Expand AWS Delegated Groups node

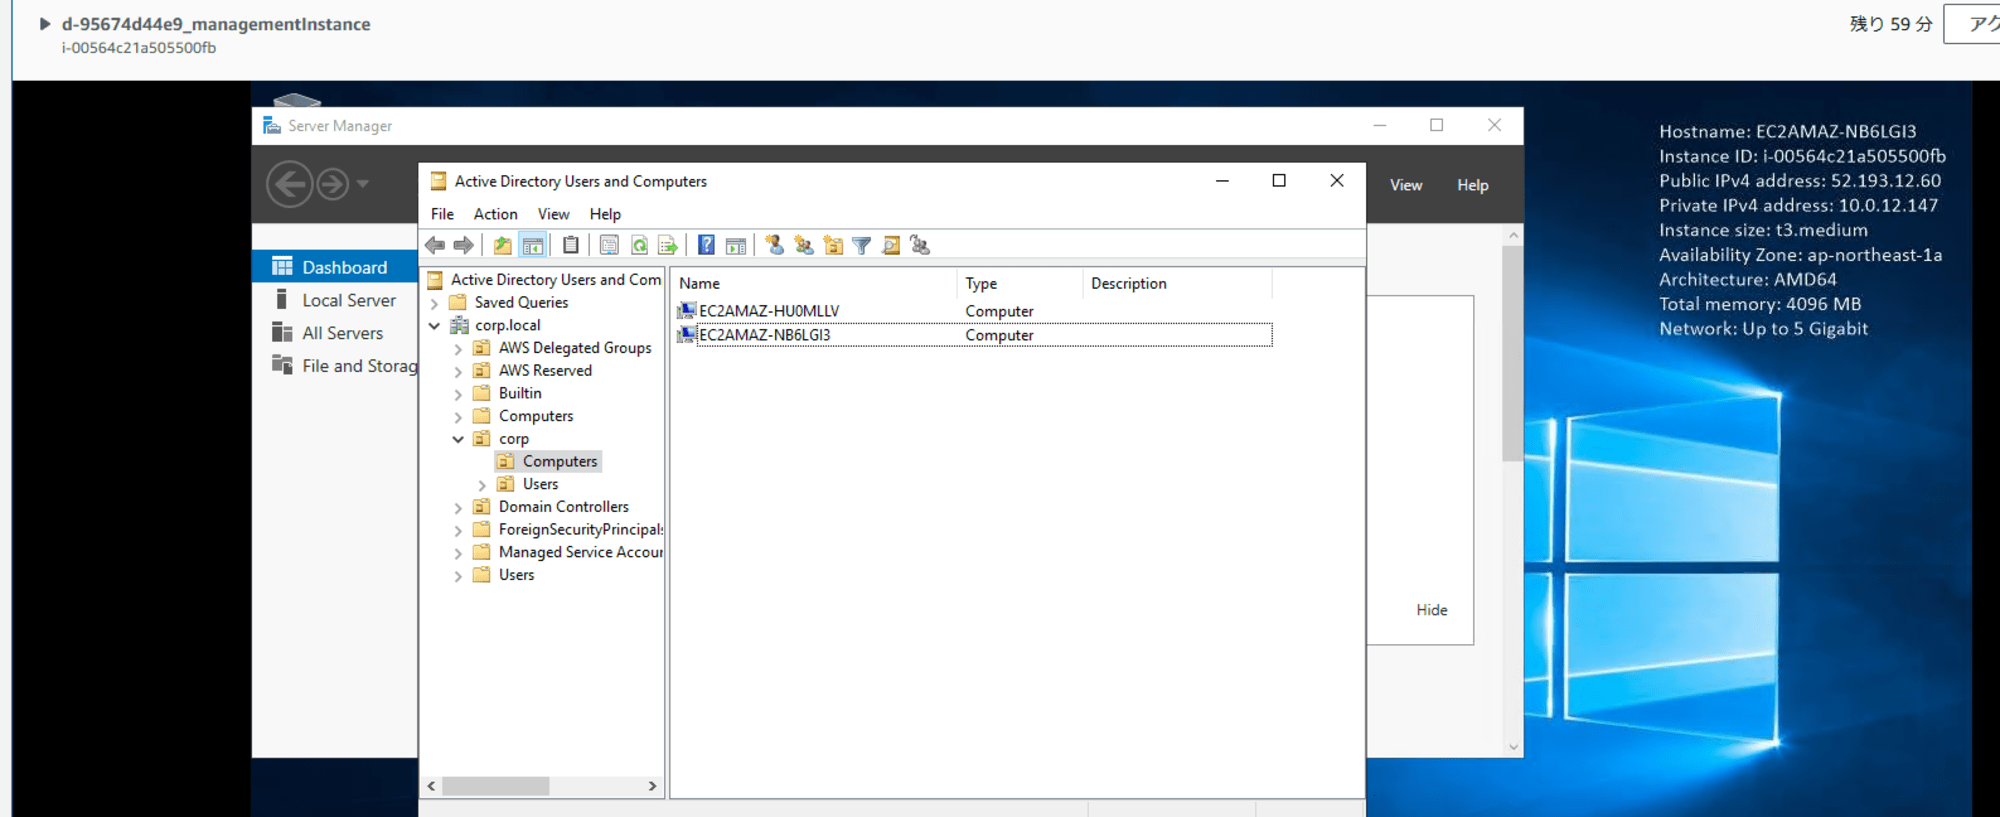(458, 349)
